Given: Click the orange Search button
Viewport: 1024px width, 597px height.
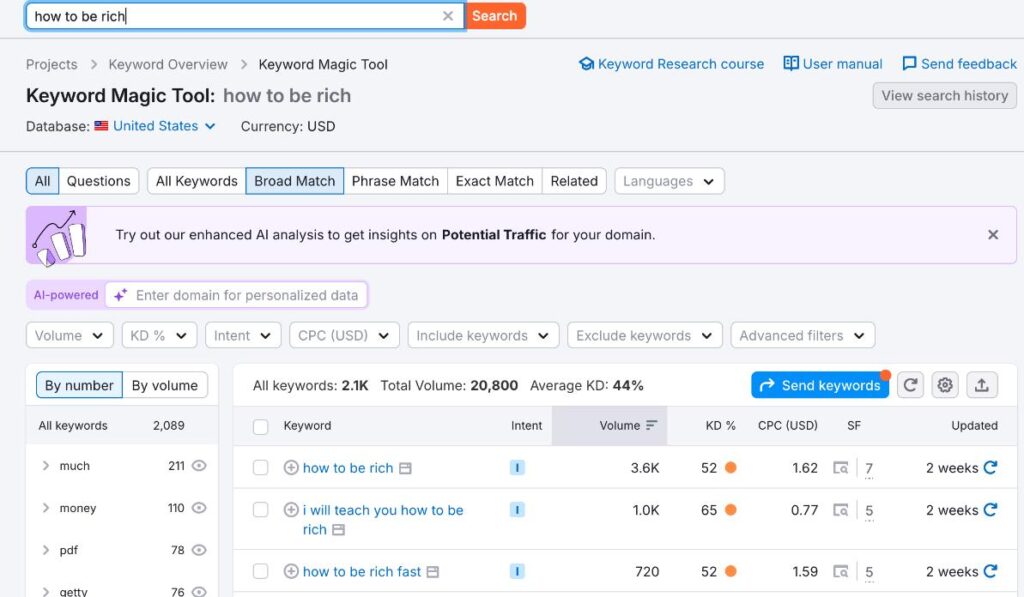Looking at the screenshot, I should click(495, 16).
